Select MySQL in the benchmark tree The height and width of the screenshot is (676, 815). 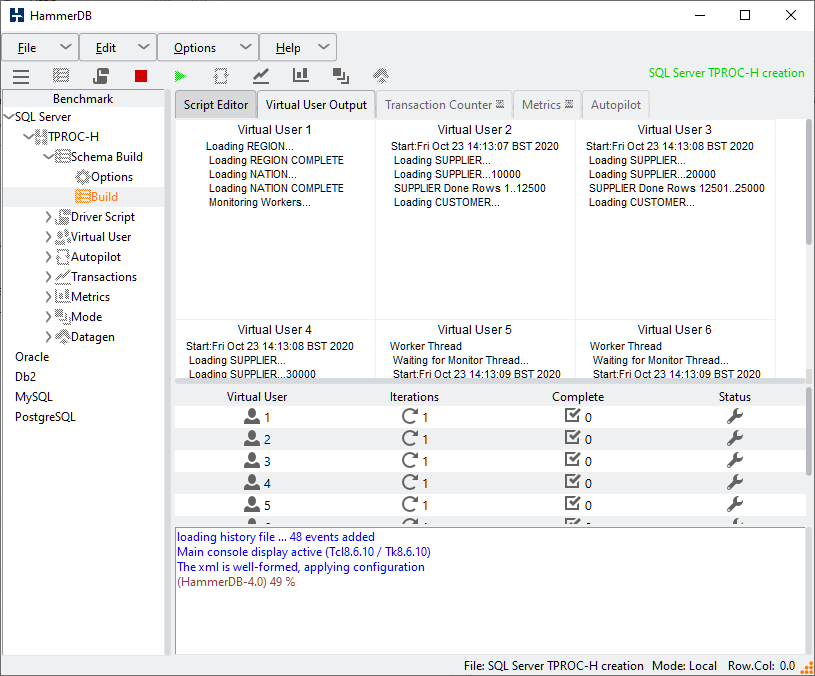tap(34, 397)
